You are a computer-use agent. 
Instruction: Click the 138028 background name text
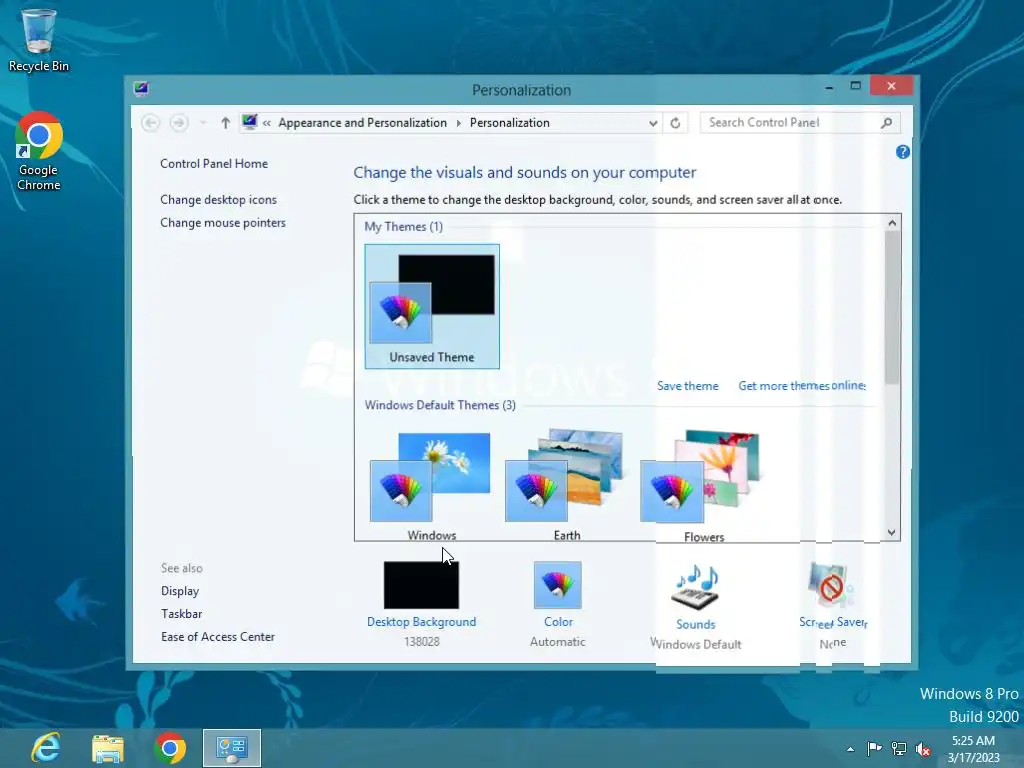pos(421,642)
